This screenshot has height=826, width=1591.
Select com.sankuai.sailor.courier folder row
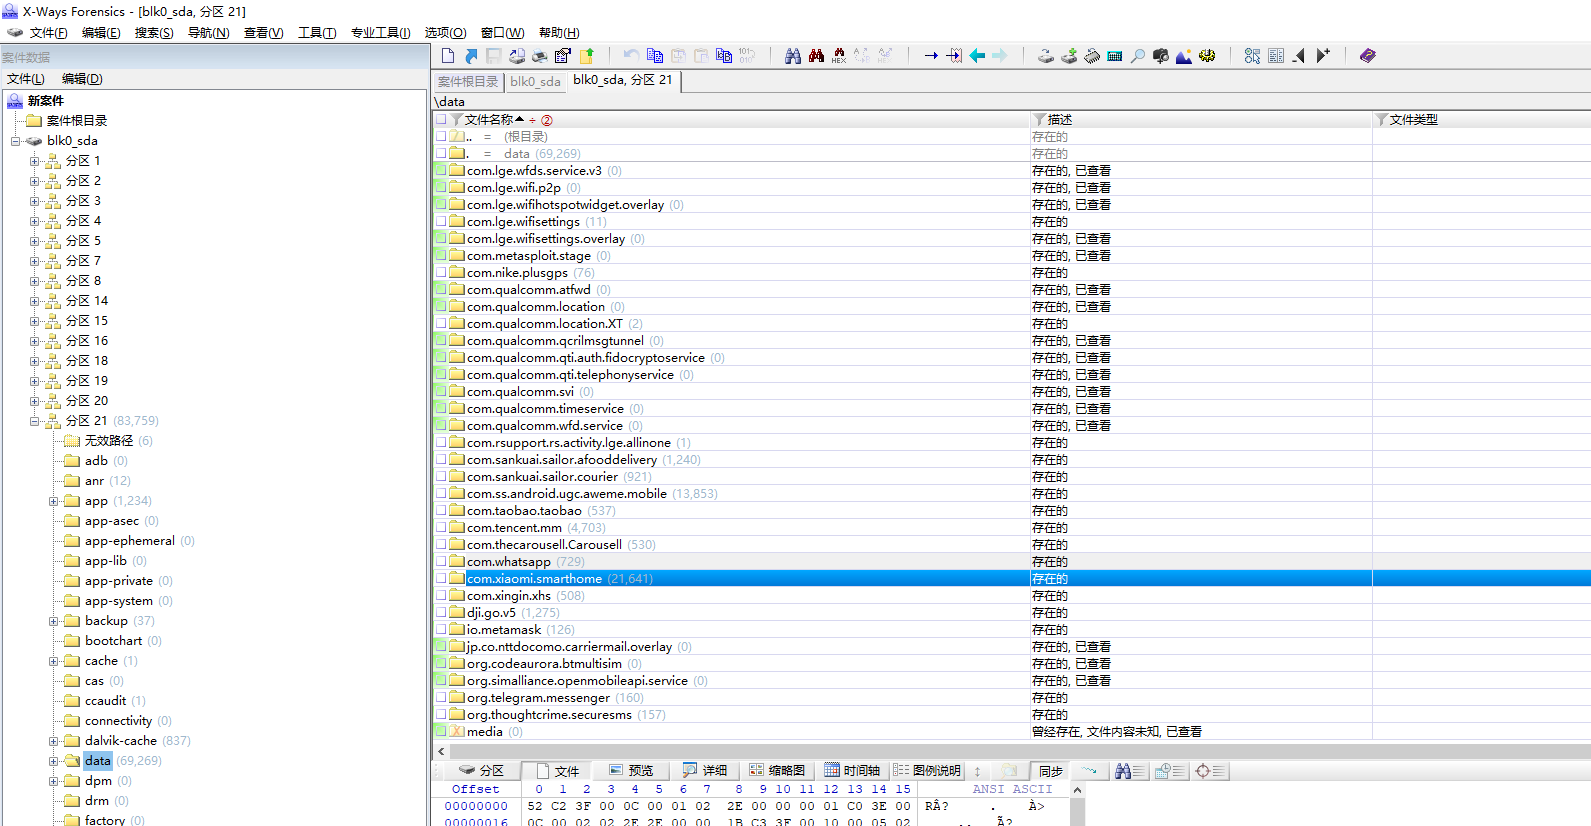point(1012,477)
